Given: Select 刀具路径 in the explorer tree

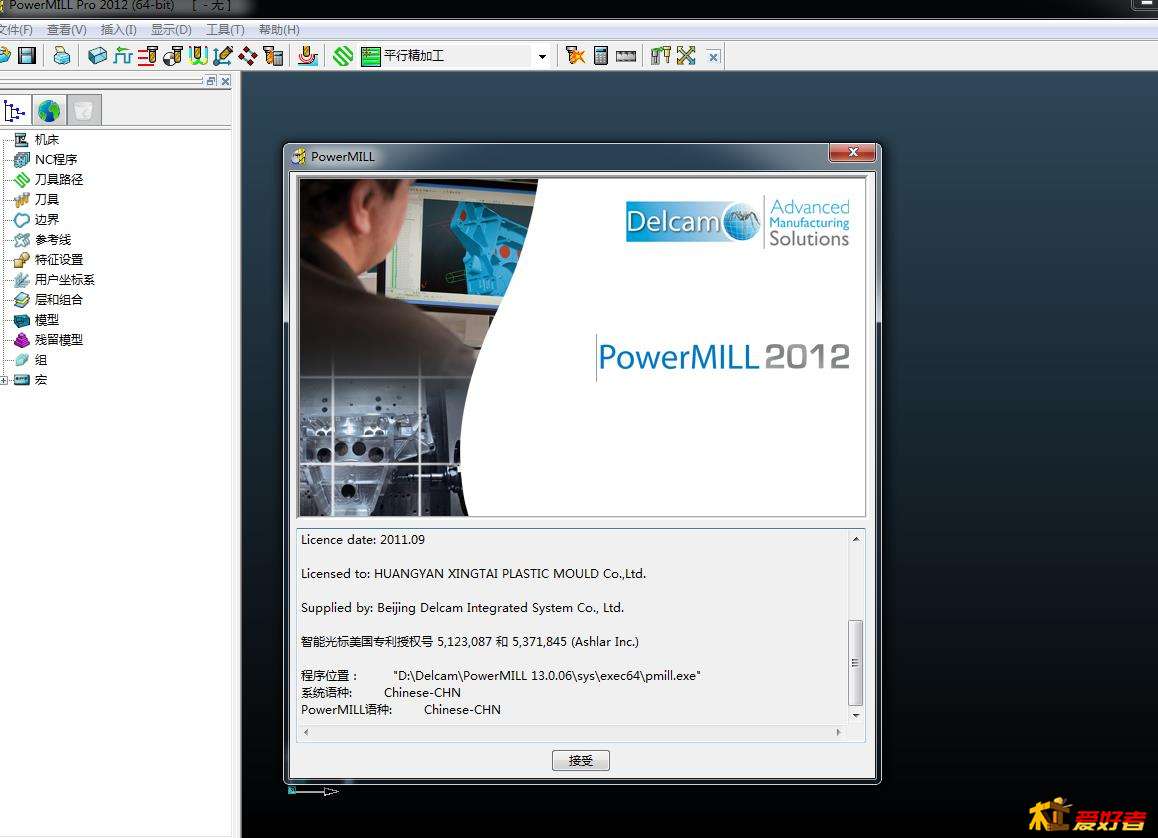Looking at the screenshot, I should pyautogui.click(x=58, y=179).
